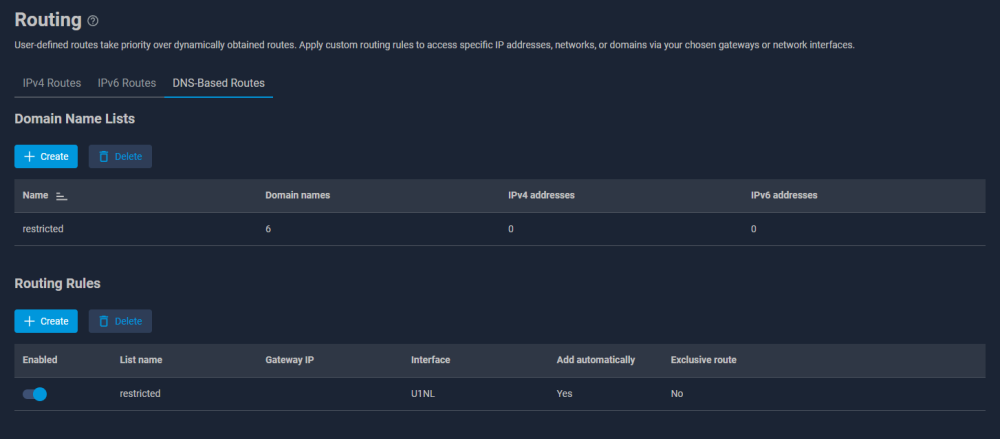Click the trash Delete button under Domain Name Lists
Viewport: 1000px width, 439px height.
(120, 156)
